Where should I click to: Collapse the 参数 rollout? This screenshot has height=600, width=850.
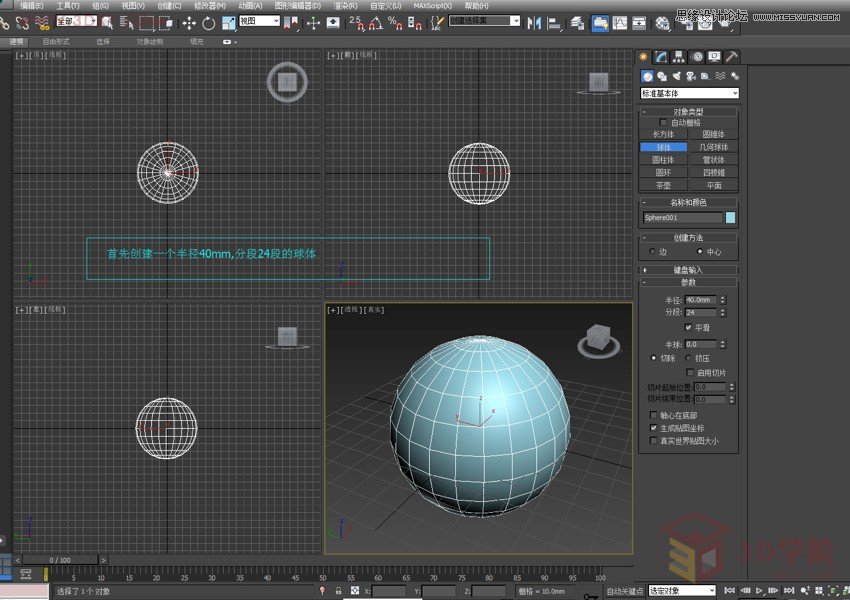(688, 281)
